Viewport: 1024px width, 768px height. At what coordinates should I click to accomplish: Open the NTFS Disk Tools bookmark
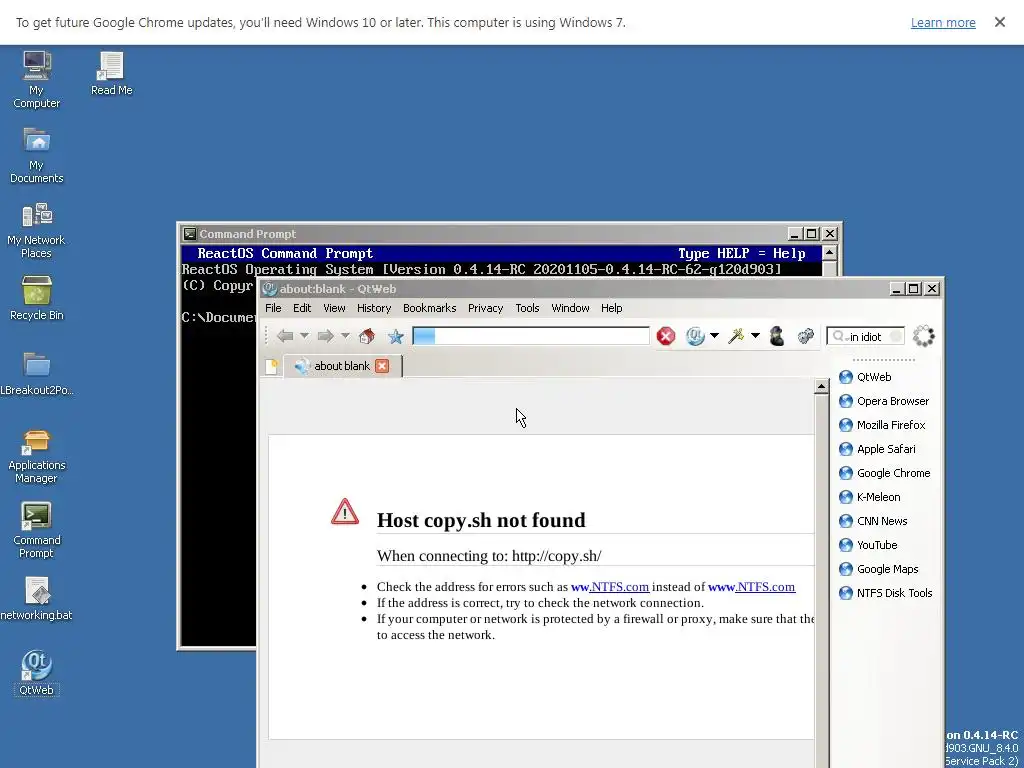pos(886,594)
